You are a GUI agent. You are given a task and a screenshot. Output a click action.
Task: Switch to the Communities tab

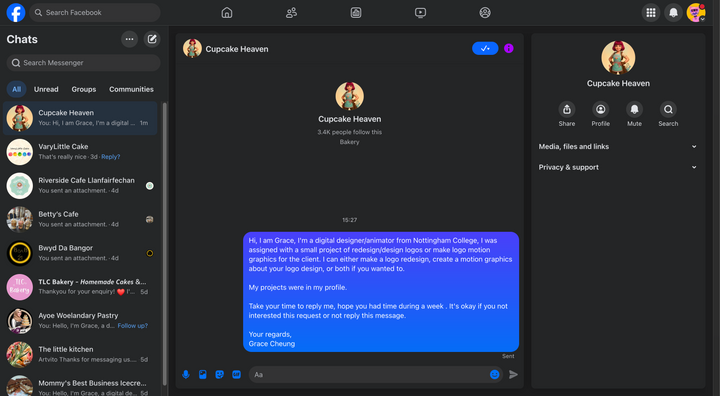(x=131, y=89)
